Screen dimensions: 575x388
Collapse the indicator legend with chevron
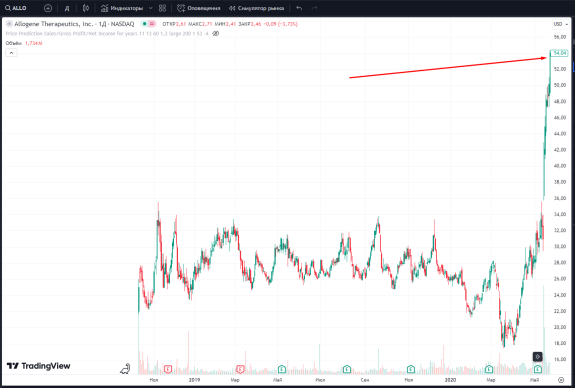pyautogui.click(x=11, y=53)
